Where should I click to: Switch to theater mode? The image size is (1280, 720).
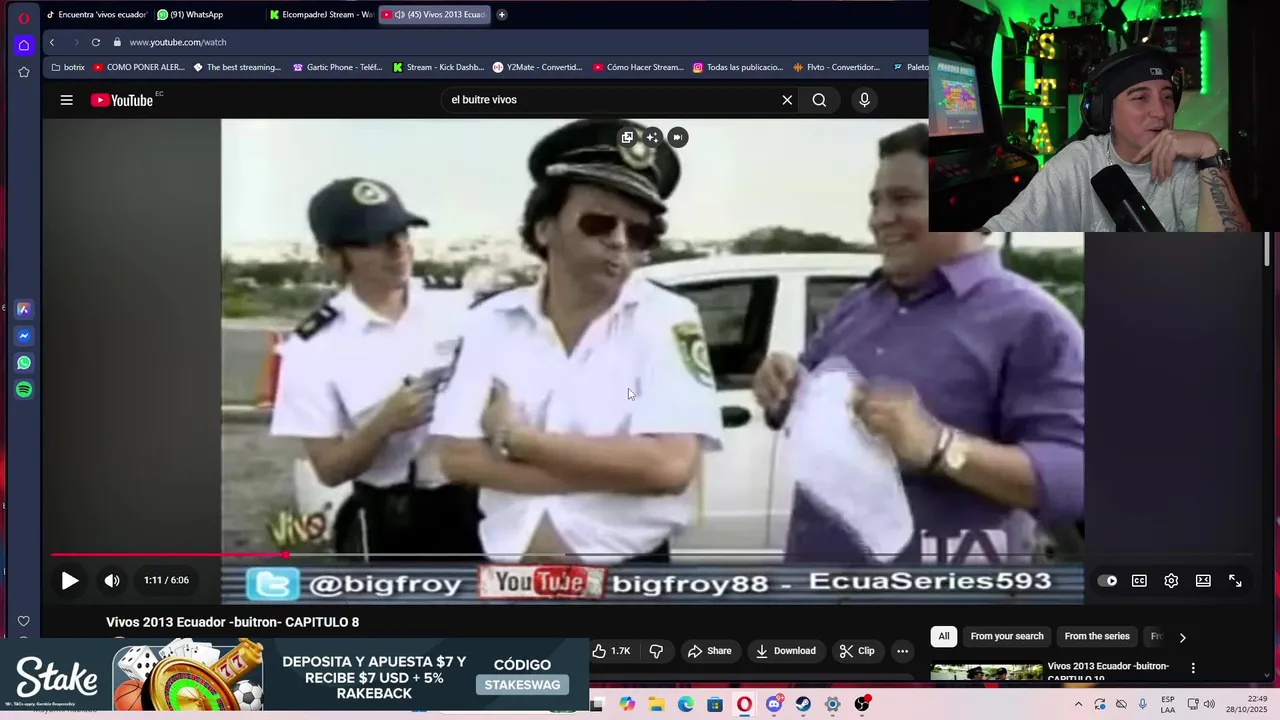(1203, 580)
